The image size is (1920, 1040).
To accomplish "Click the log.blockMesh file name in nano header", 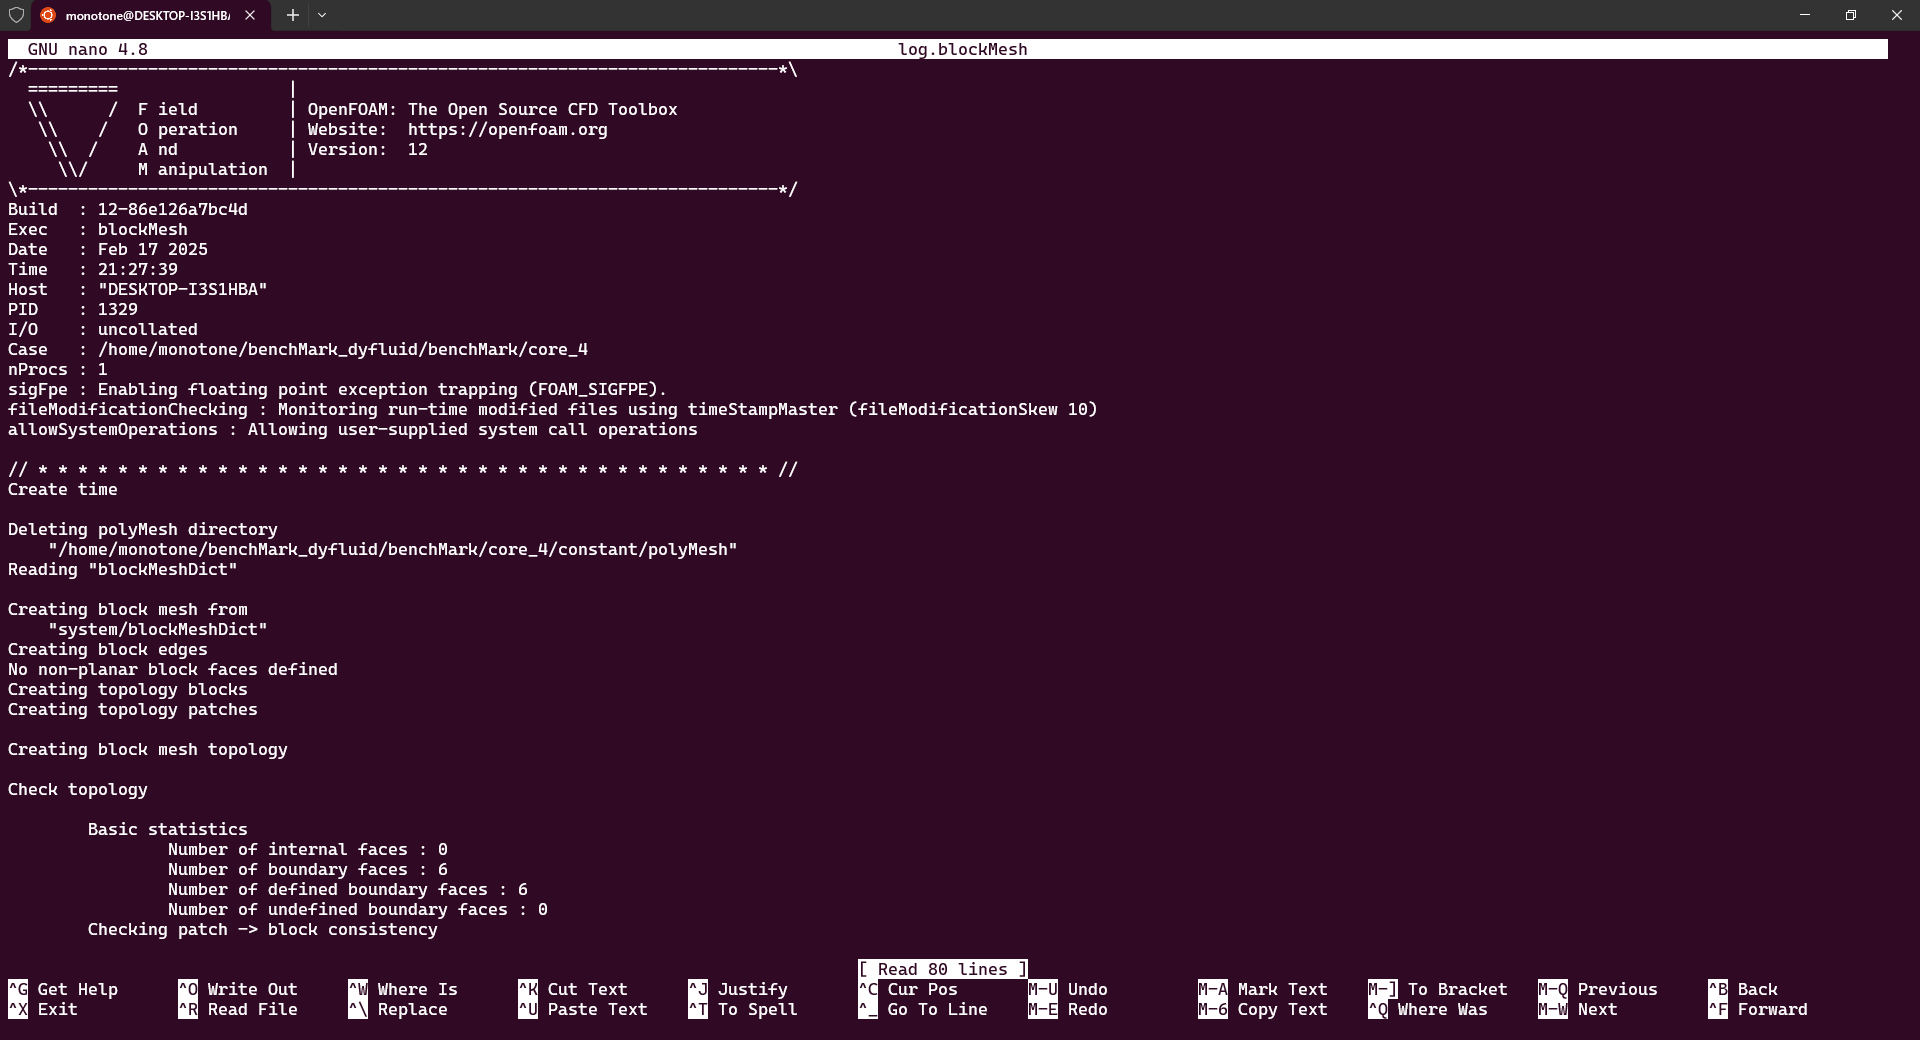I will point(963,49).
